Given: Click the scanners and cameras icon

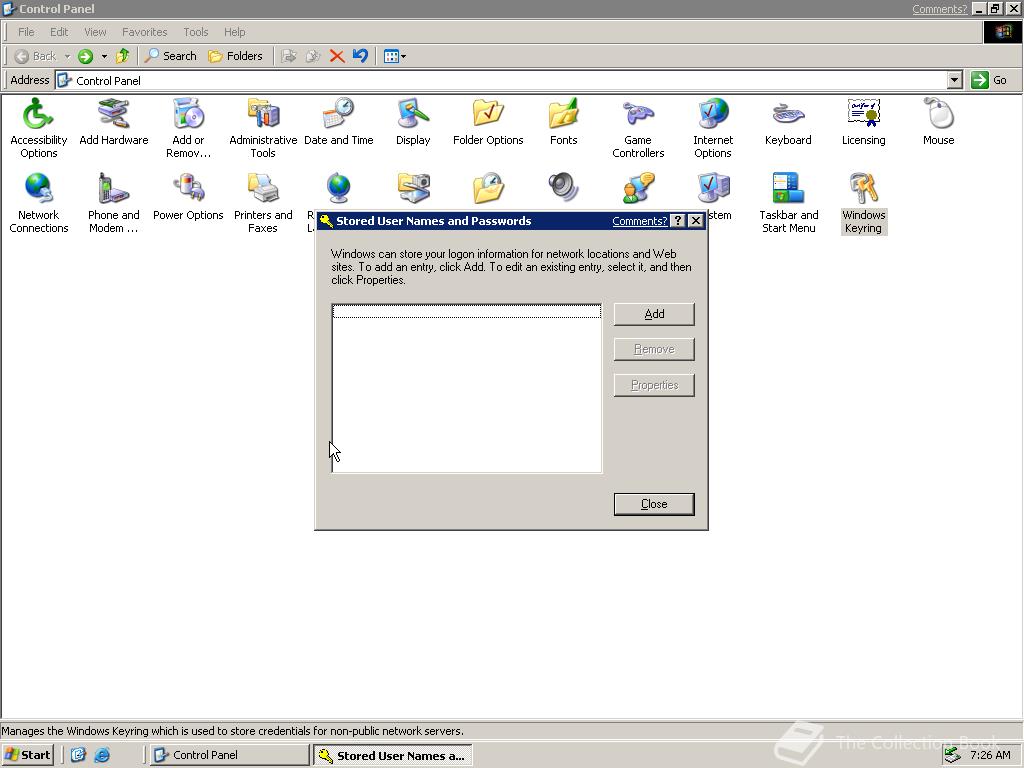Looking at the screenshot, I should coord(413,188).
